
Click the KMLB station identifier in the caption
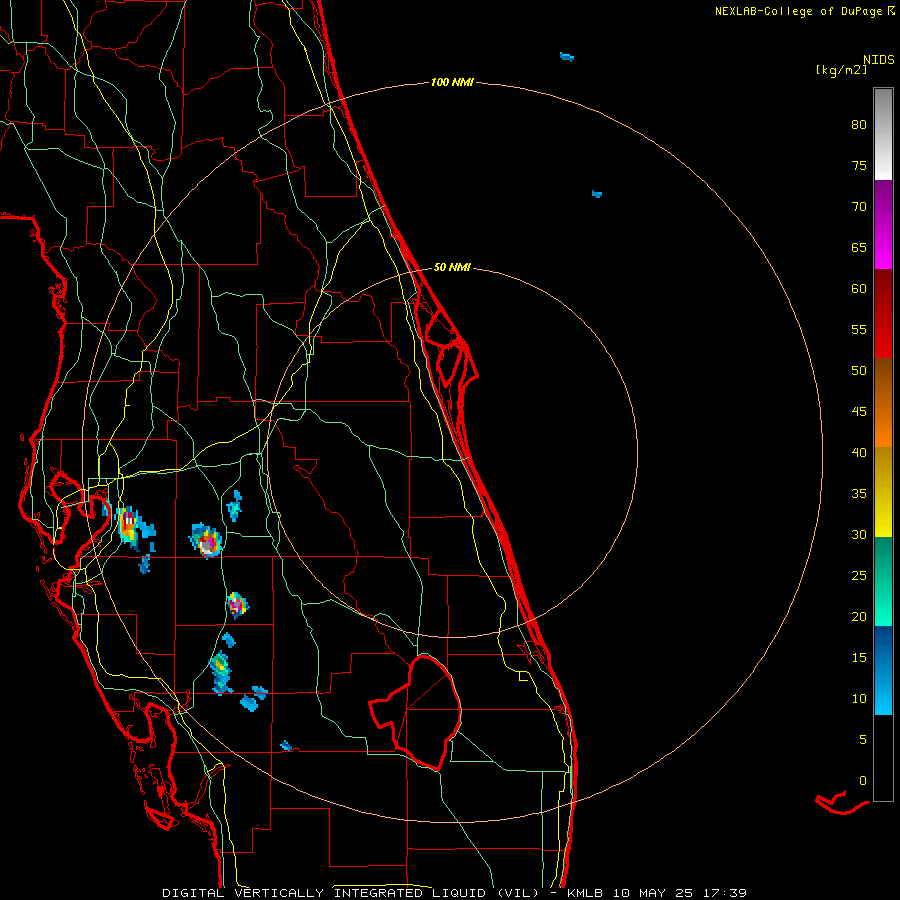(x=585, y=893)
